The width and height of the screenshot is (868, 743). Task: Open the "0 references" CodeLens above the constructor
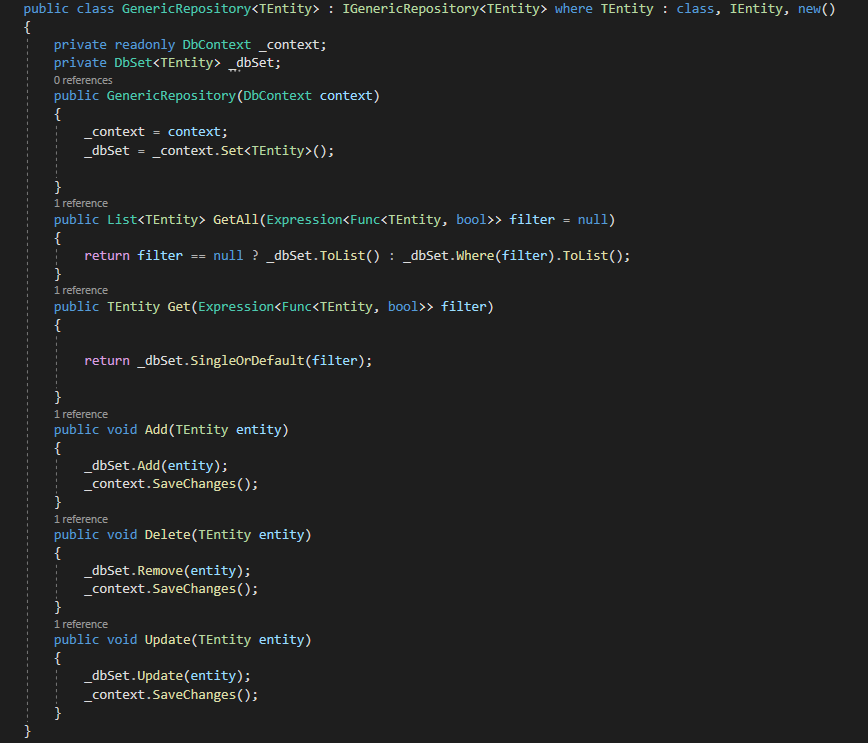83,80
